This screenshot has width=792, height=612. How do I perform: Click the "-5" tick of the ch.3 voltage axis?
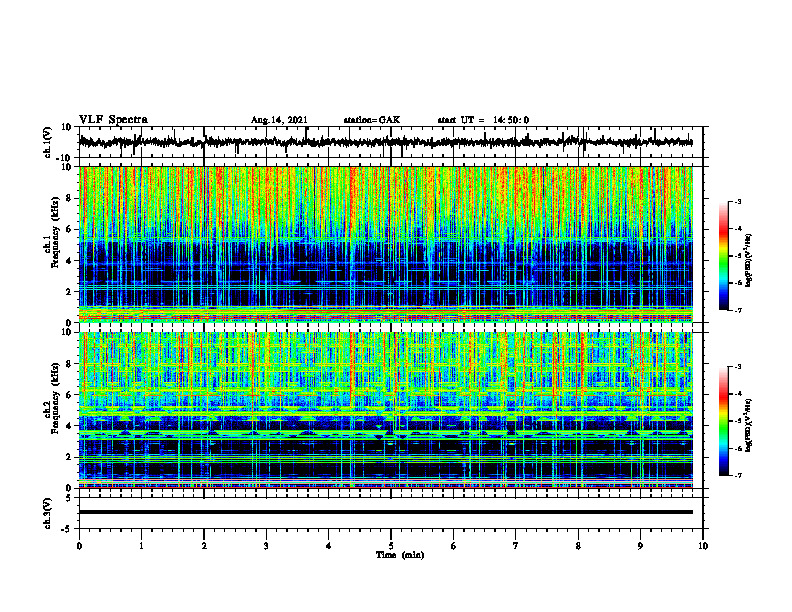click(67, 529)
